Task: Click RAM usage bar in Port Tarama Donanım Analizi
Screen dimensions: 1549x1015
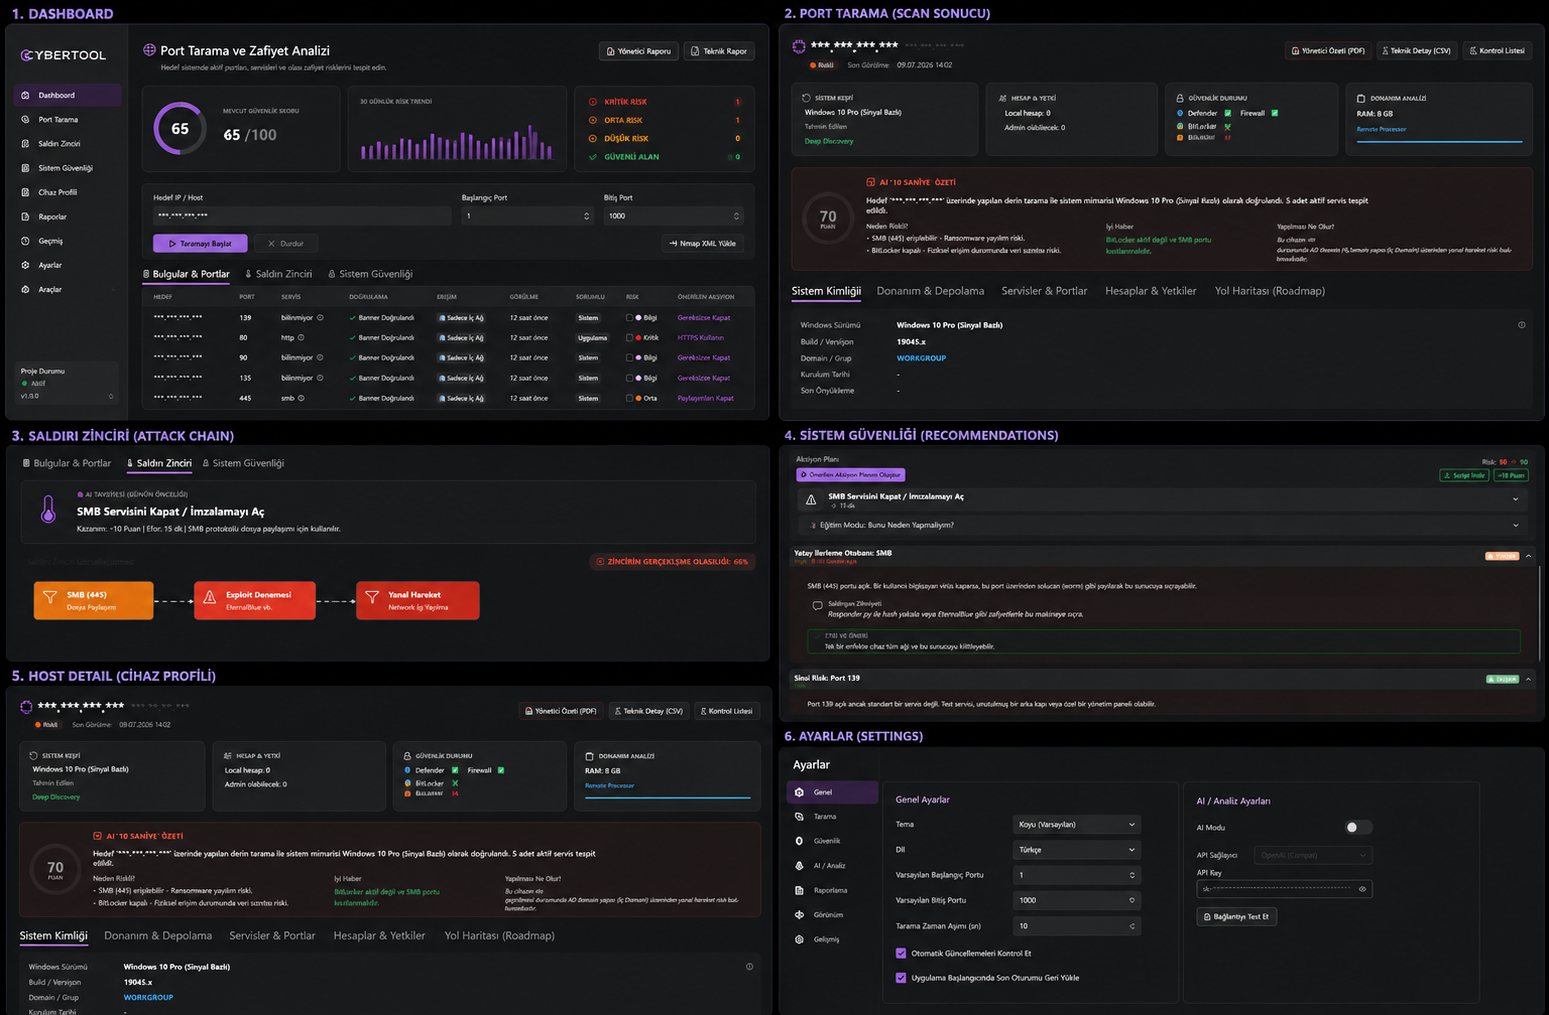Action: pyautogui.click(x=1439, y=141)
